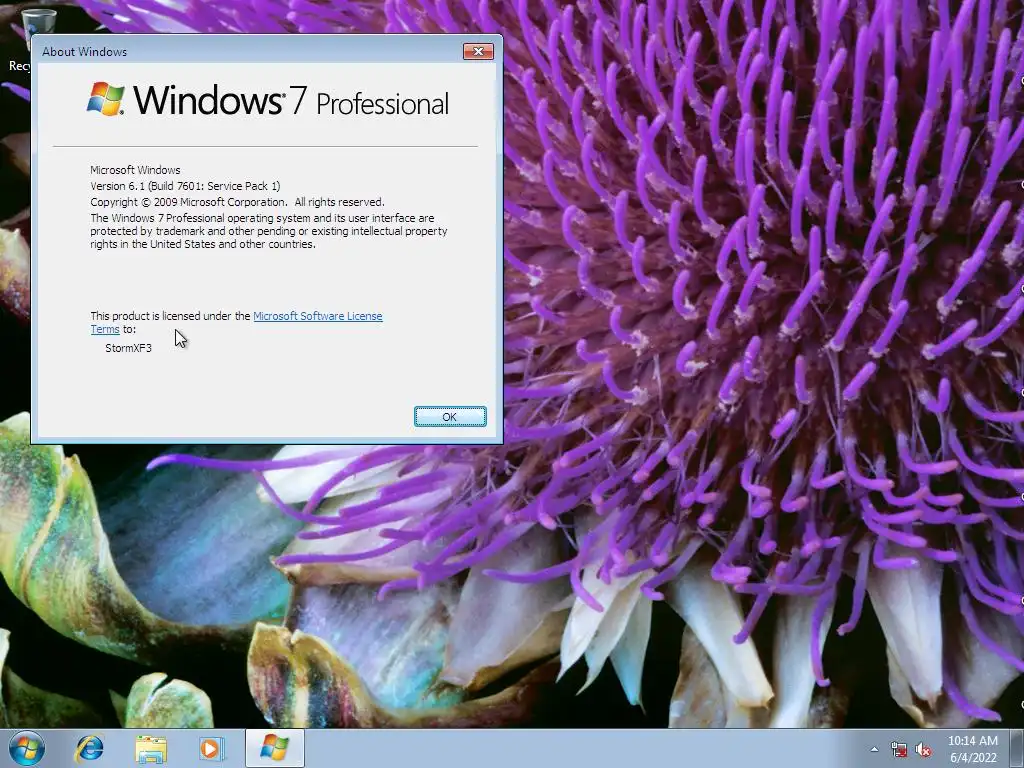Click the Copyright 2009 Microsoft Corporation line

[237, 202]
